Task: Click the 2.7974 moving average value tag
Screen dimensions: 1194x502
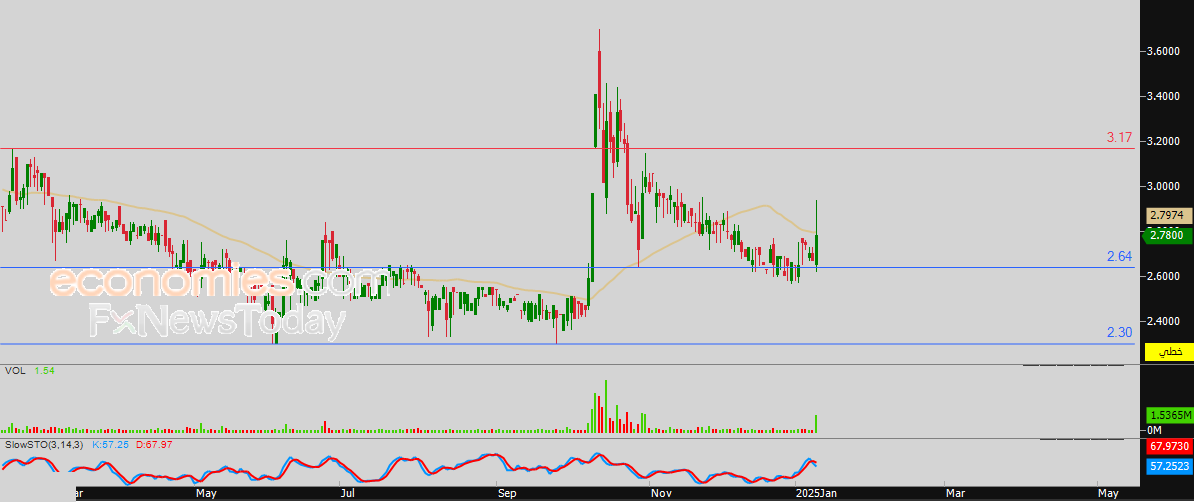Action: pyautogui.click(x=1170, y=217)
